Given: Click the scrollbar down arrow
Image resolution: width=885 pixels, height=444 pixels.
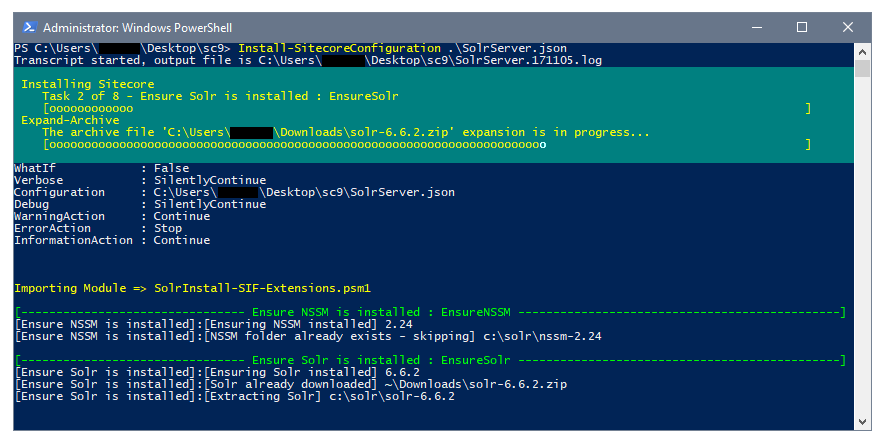Looking at the screenshot, I should tap(862, 422).
